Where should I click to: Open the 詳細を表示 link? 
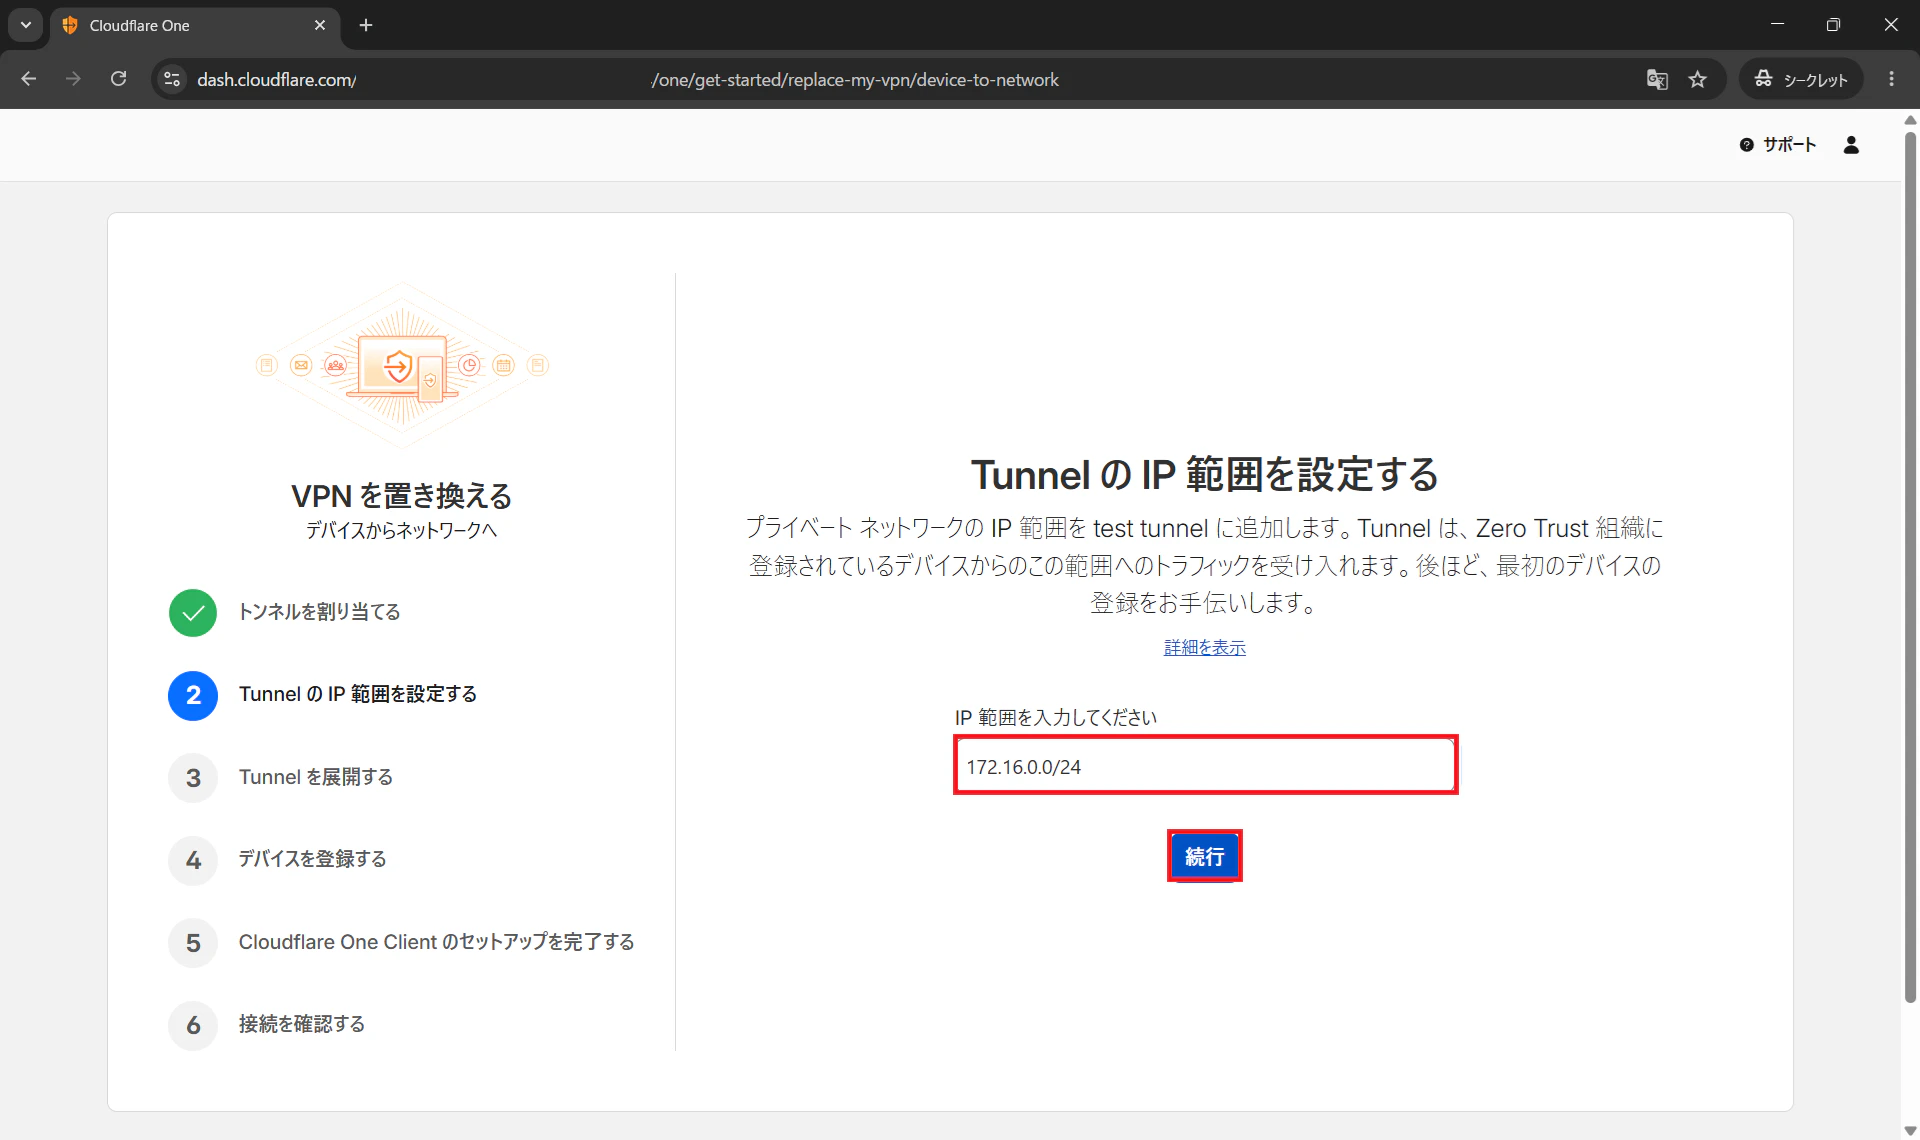click(x=1204, y=648)
